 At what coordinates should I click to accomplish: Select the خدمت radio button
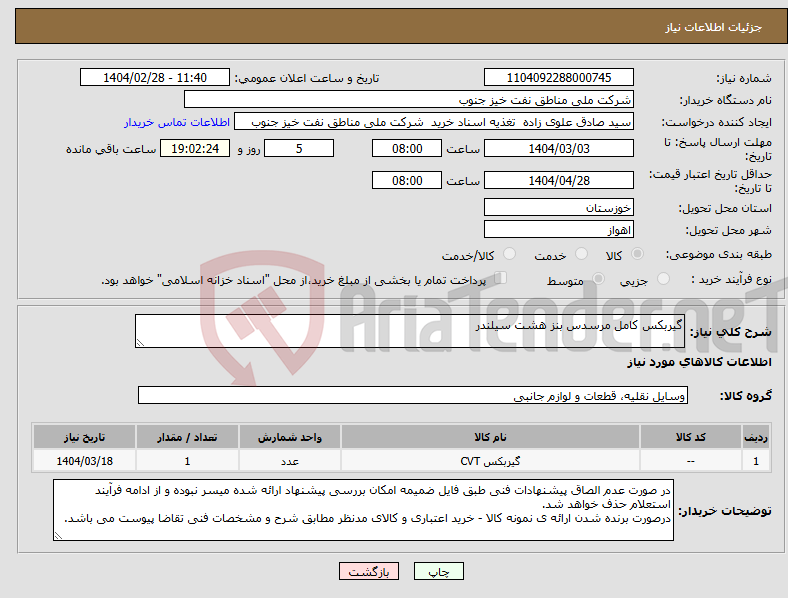coord(581,254)
